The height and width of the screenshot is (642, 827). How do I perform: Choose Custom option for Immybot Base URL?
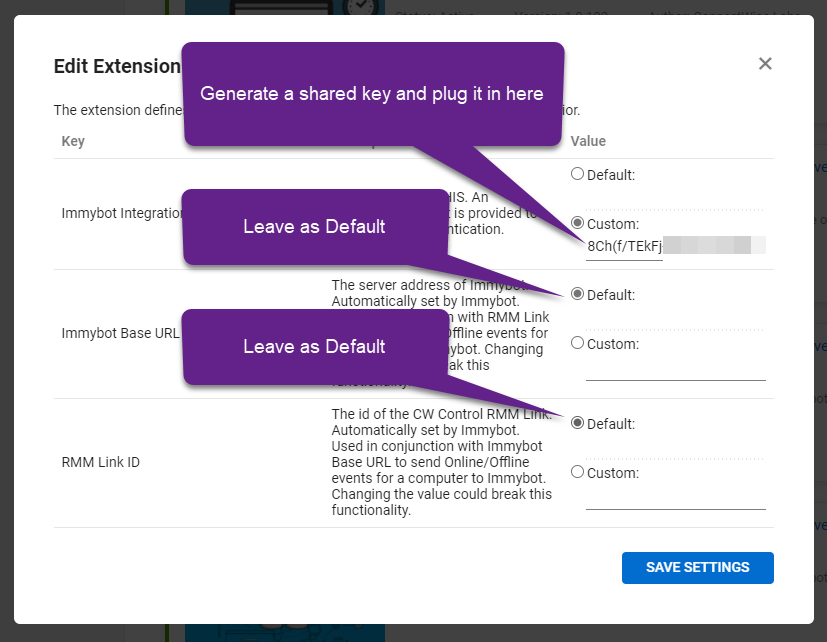(577, 343)
